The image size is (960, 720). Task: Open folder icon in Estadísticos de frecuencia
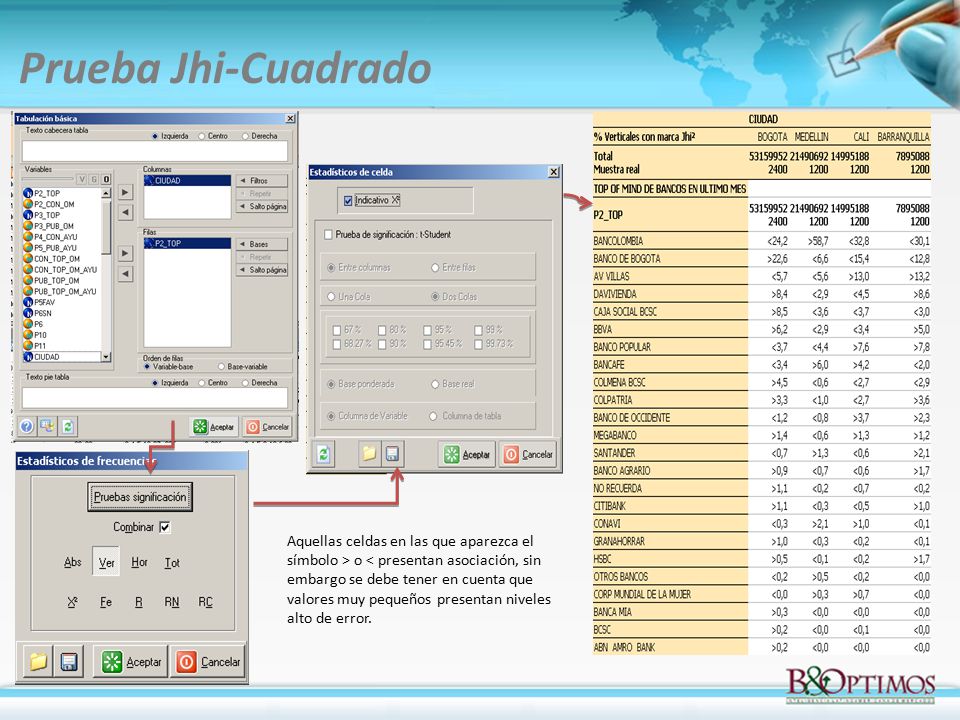(x=39, y=662)
